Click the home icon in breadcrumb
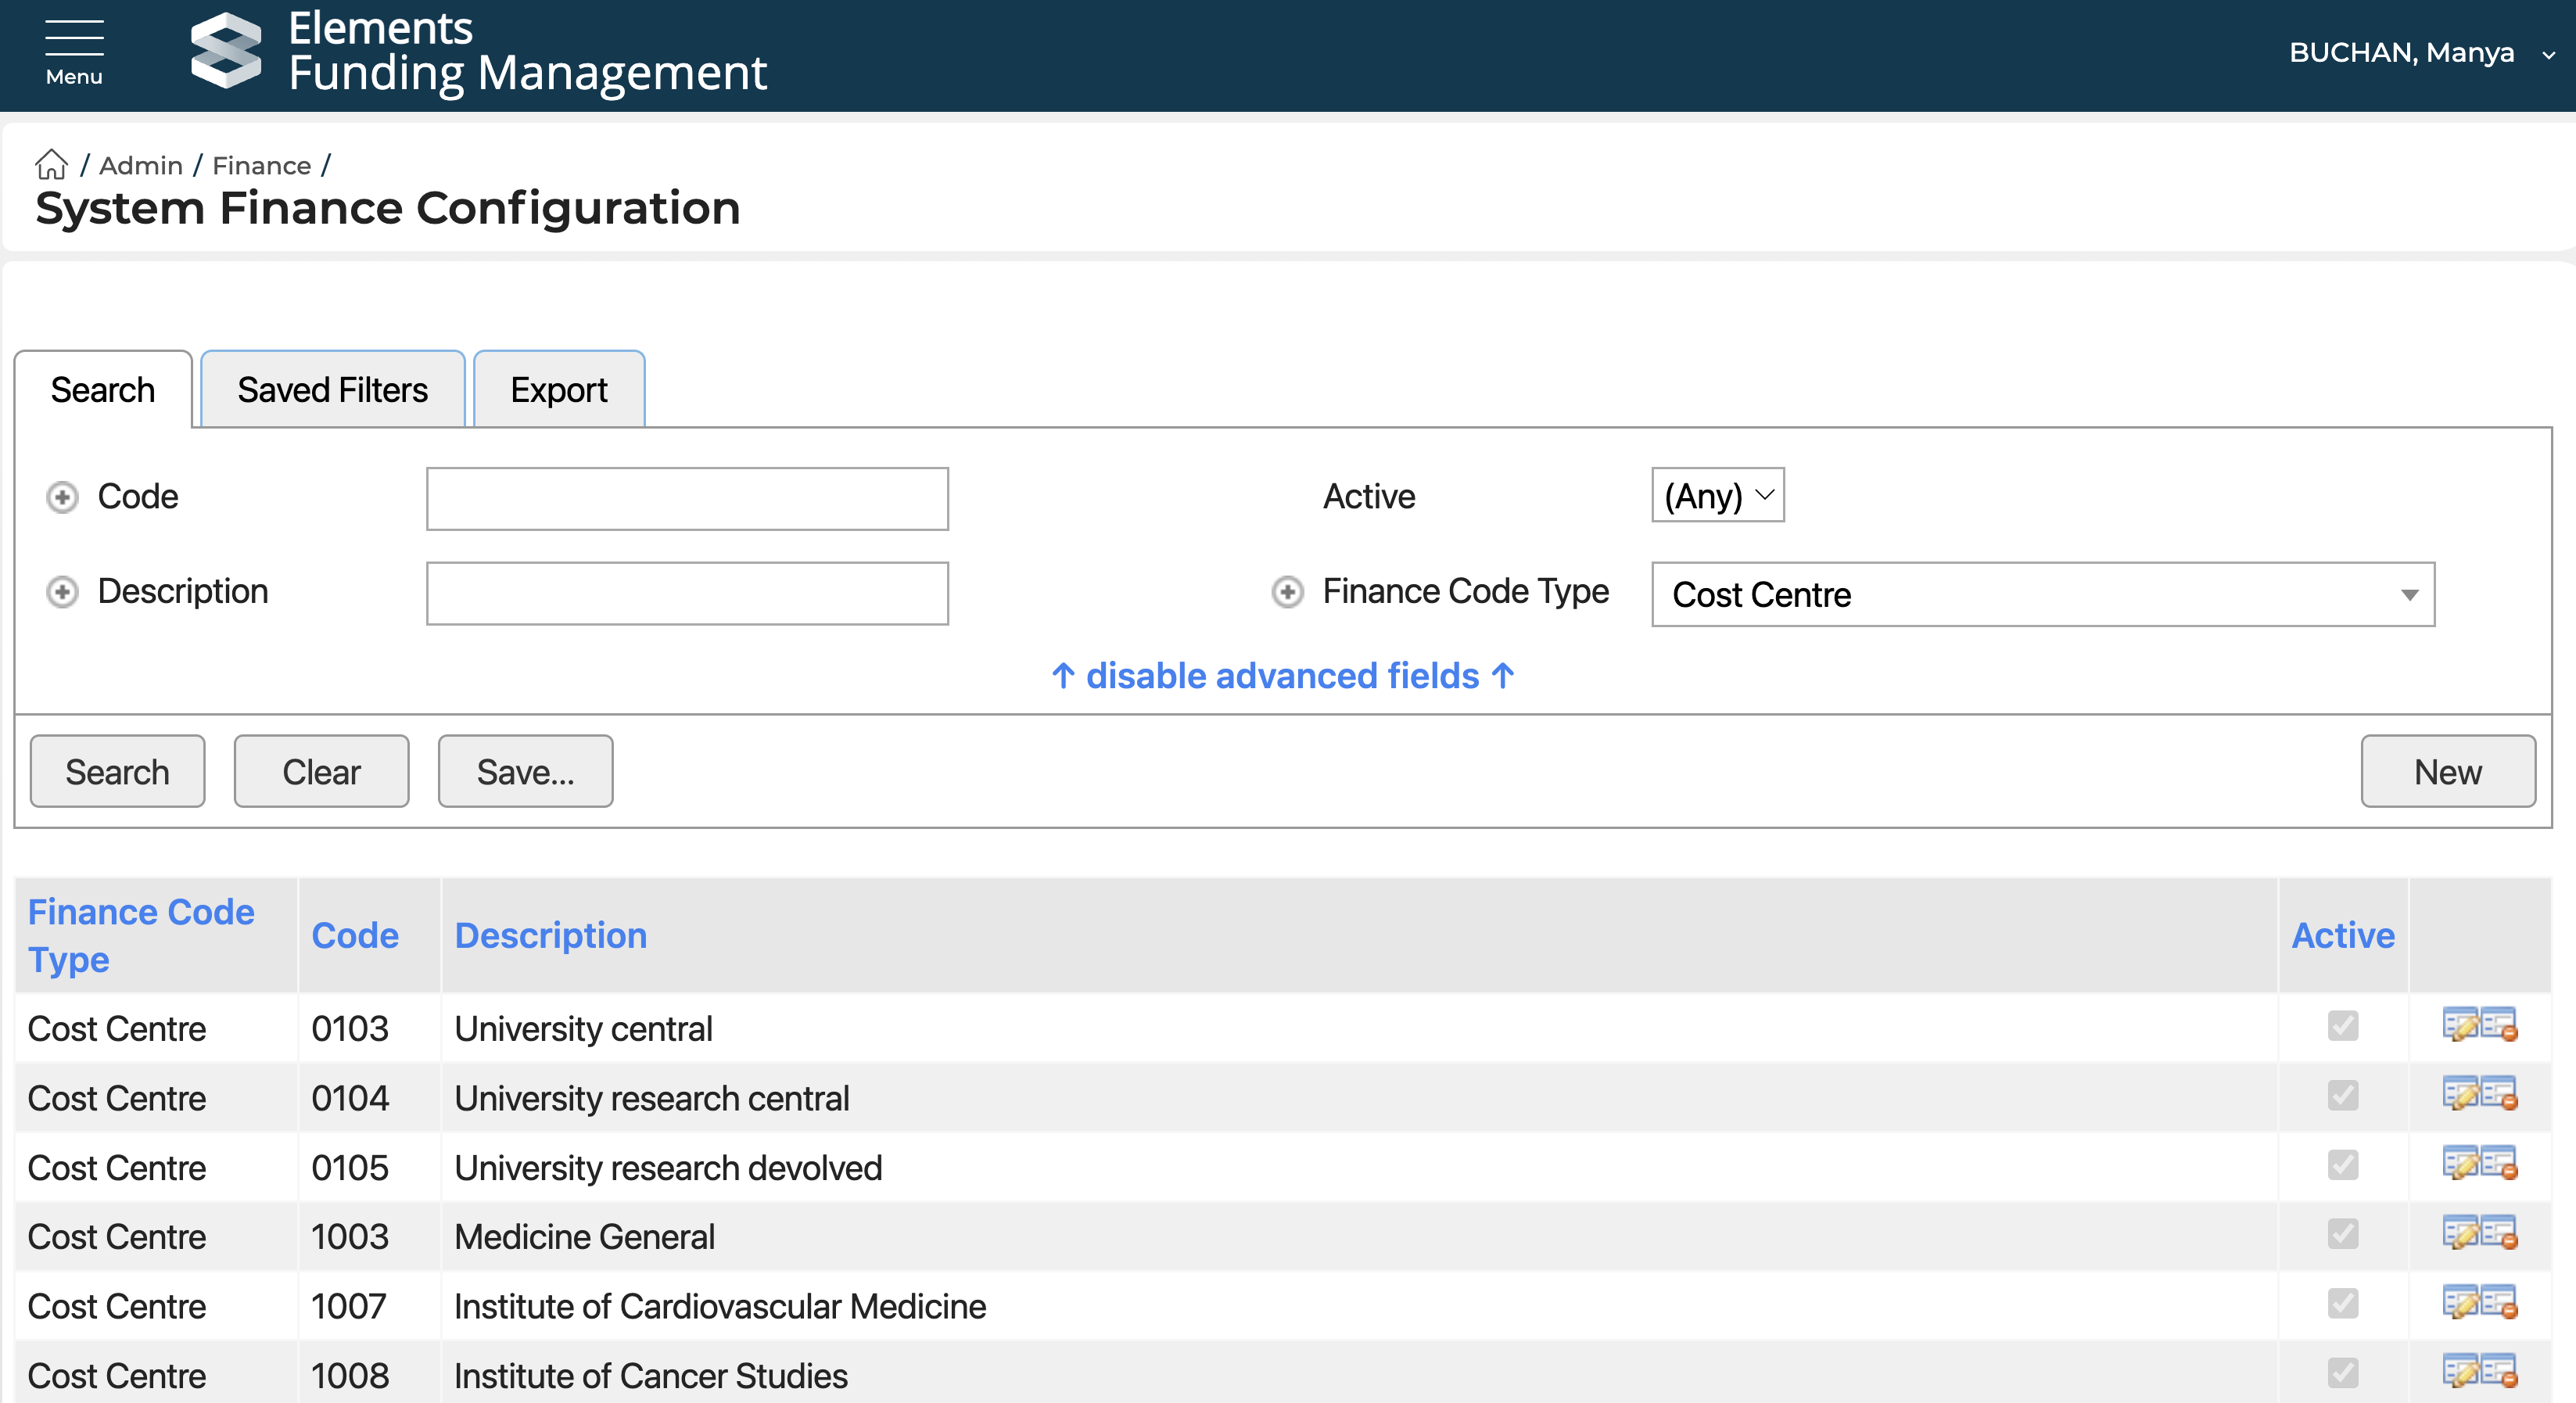This screenshot has width=2576, height=1403. tap(51, 164)
